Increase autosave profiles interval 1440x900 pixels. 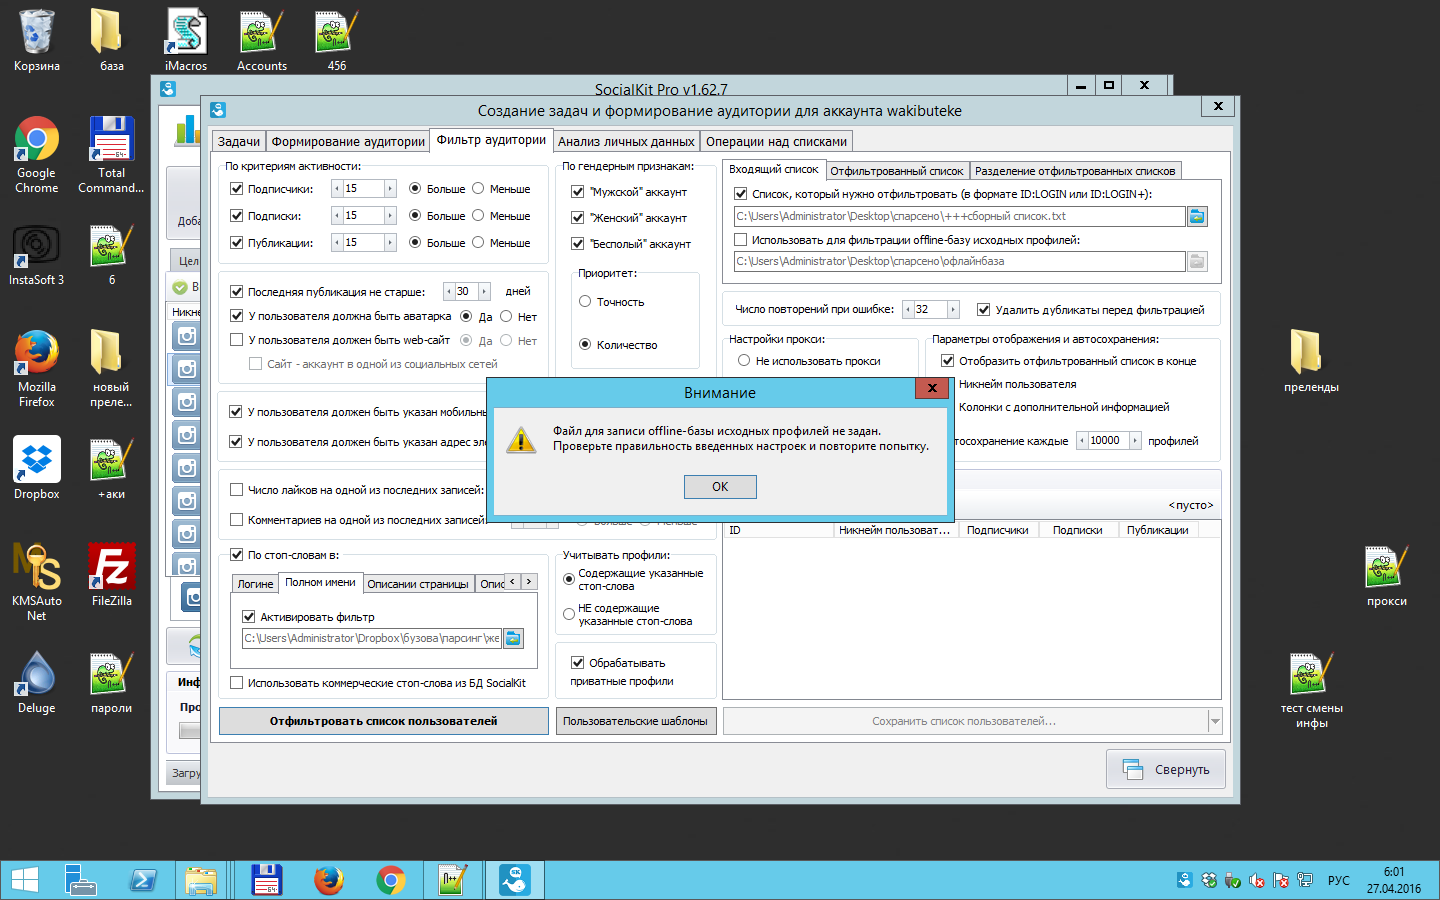pos(1135,441)
